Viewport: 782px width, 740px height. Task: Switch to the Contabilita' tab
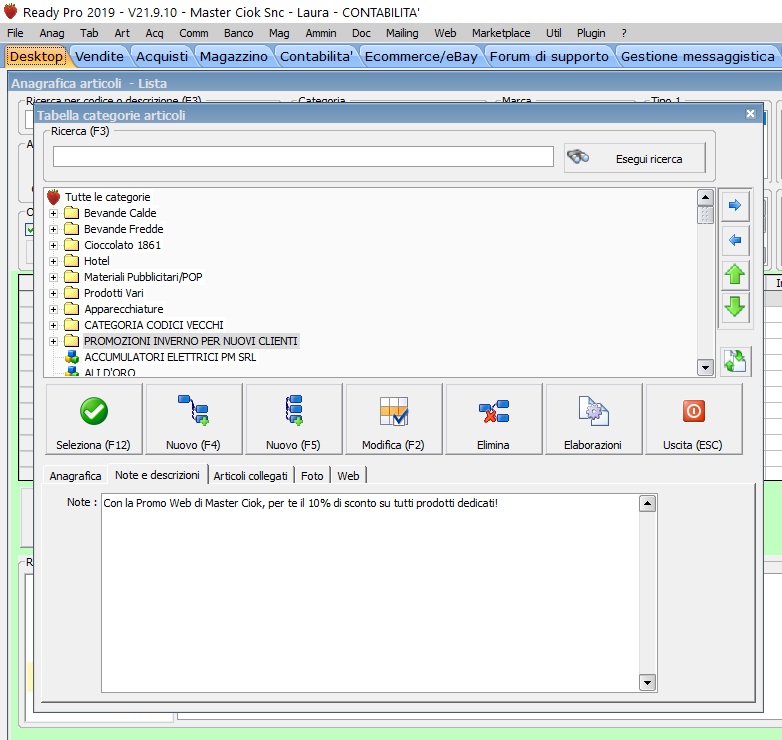pos(316,56)
